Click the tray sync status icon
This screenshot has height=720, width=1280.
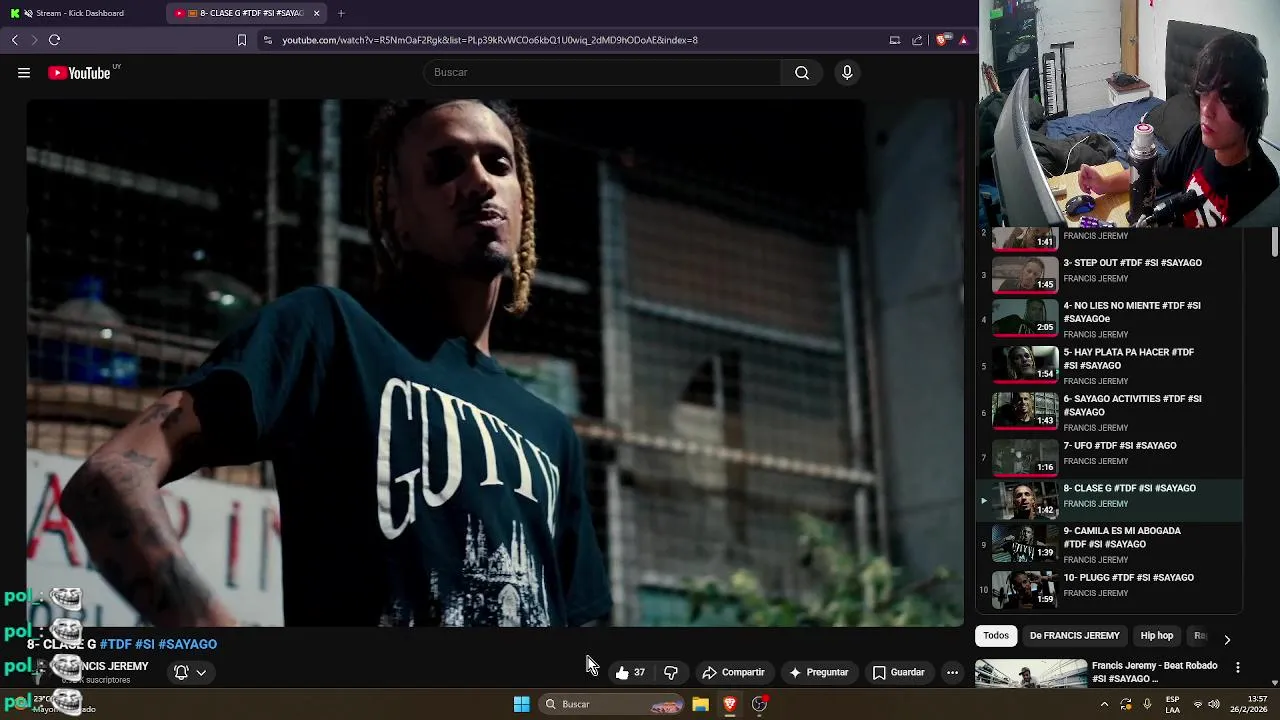pos(1126,704)
